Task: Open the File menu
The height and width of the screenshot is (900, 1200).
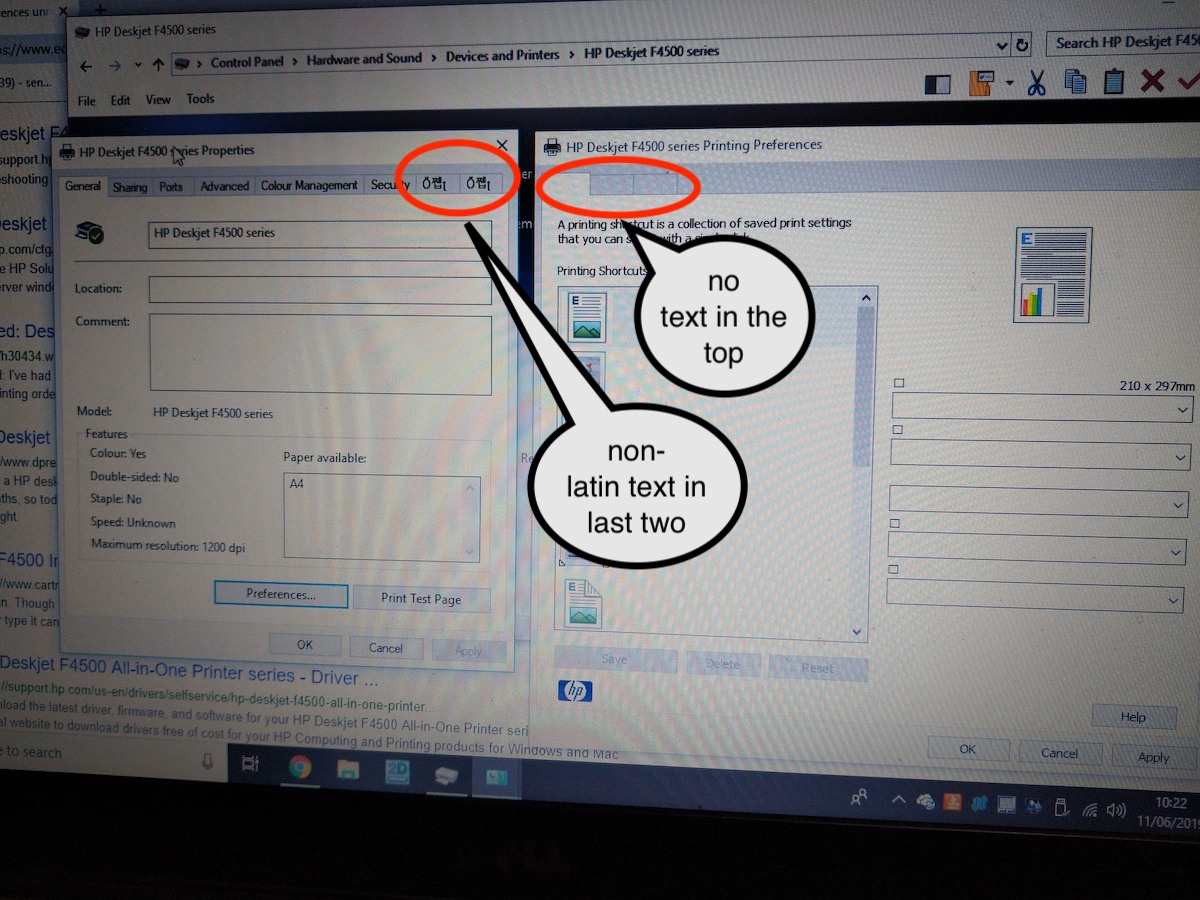Action: (87, 101)
